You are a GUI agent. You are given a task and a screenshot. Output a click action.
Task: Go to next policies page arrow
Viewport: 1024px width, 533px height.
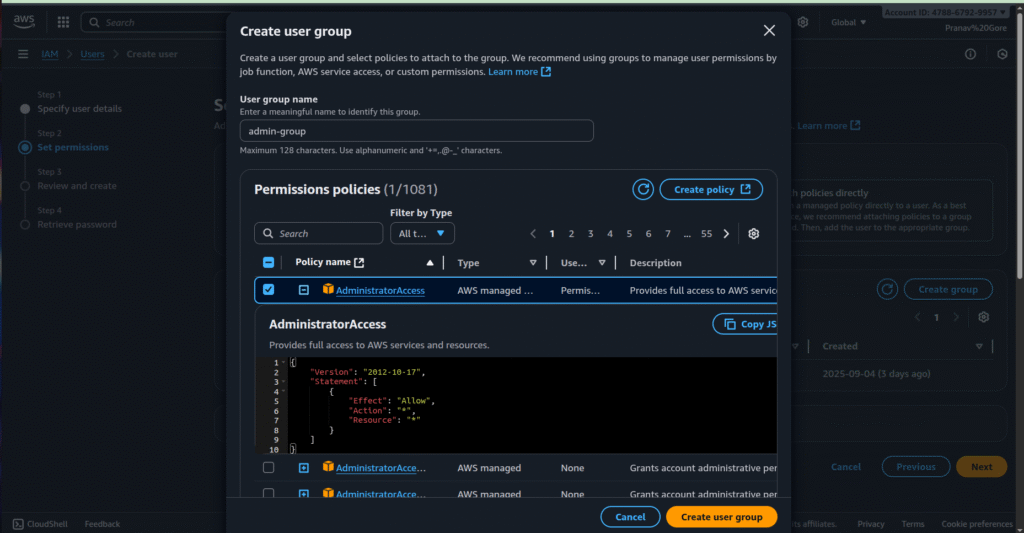[726, 233]
